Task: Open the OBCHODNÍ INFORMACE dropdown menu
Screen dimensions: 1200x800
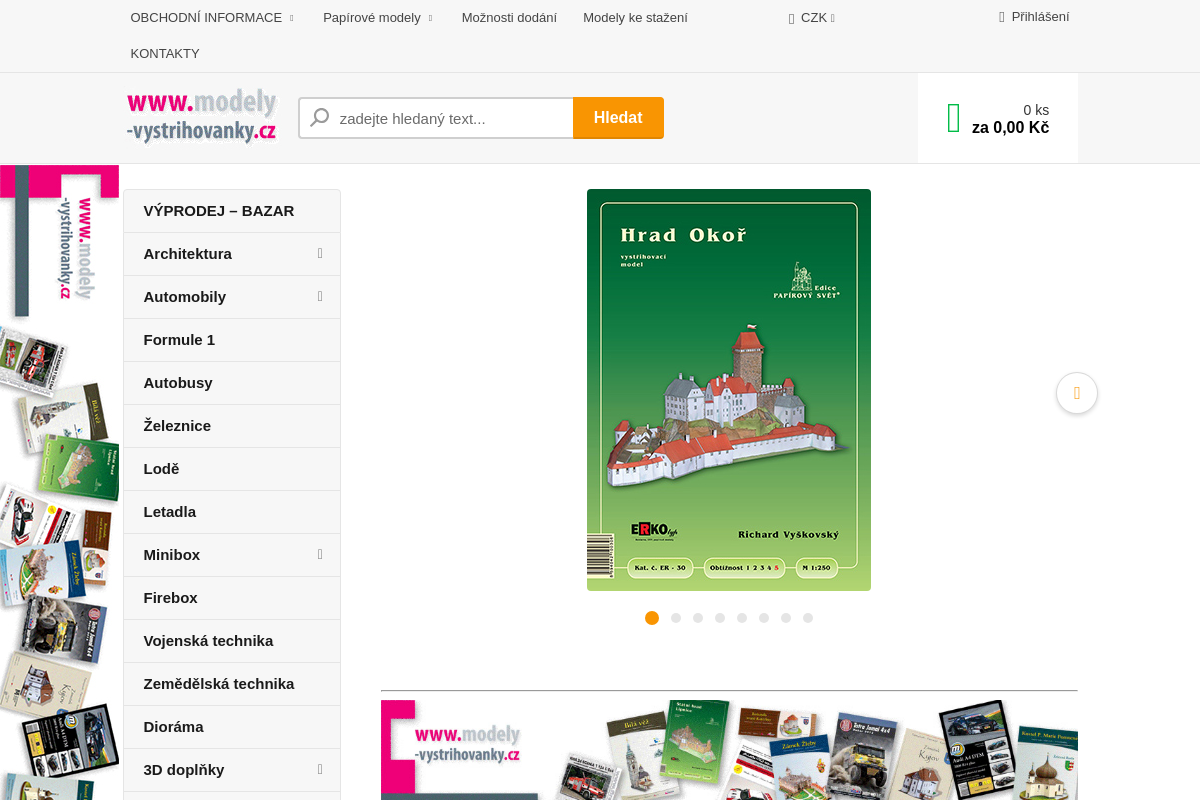Action: (212, 18)
